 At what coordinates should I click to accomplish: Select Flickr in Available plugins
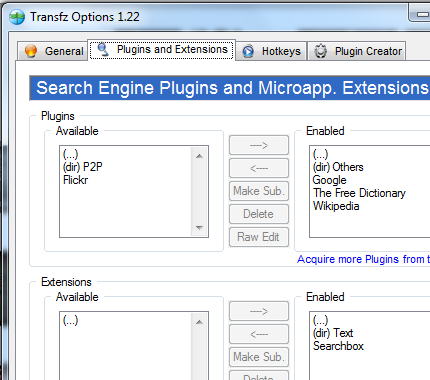point(75,180)
